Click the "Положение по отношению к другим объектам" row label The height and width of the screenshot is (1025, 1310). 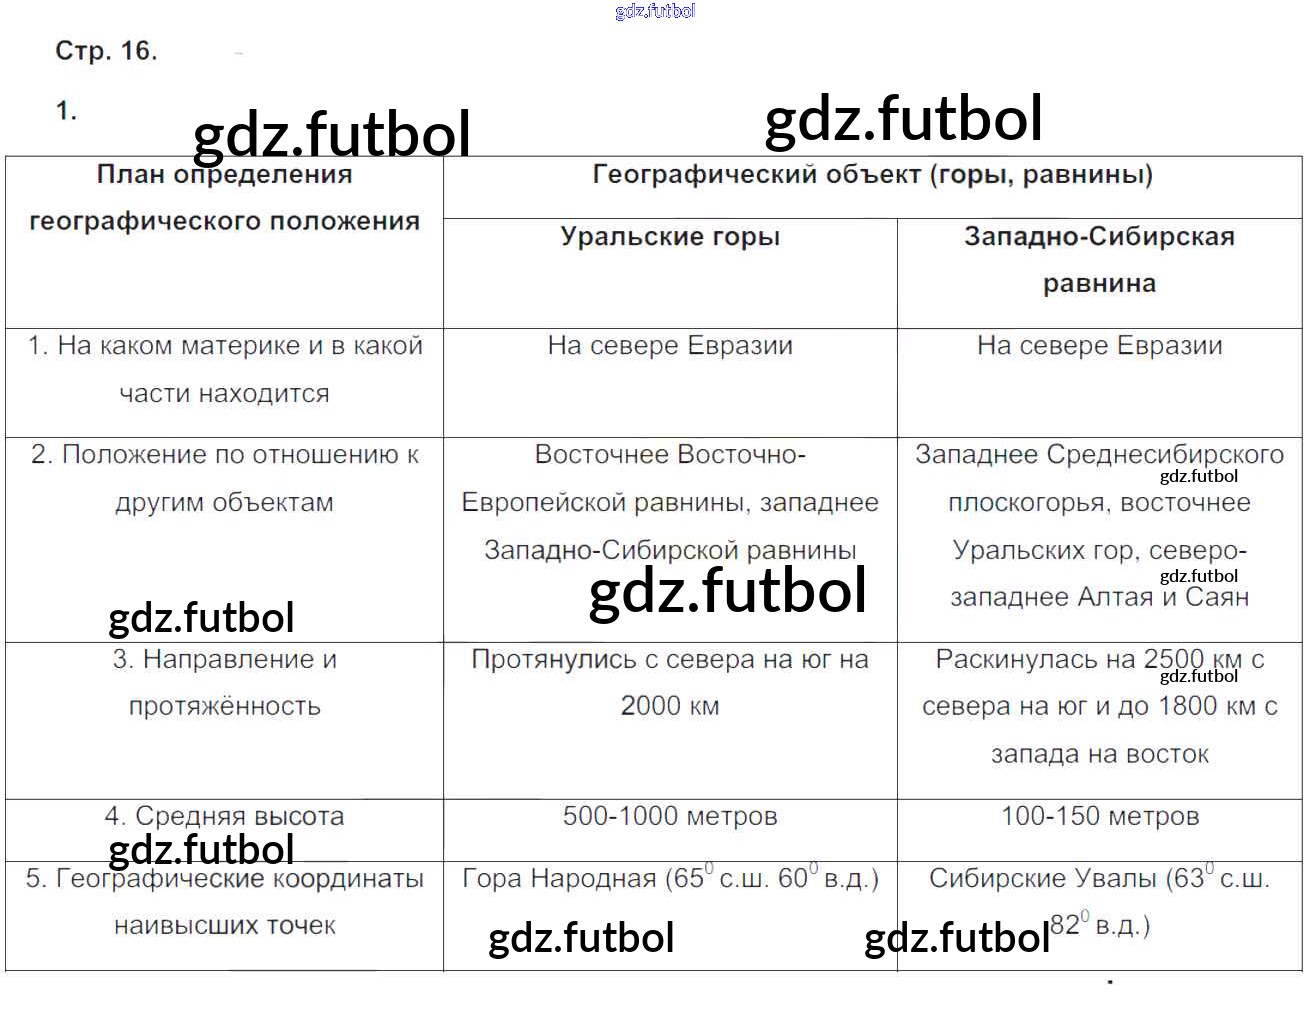pos(224,478)
